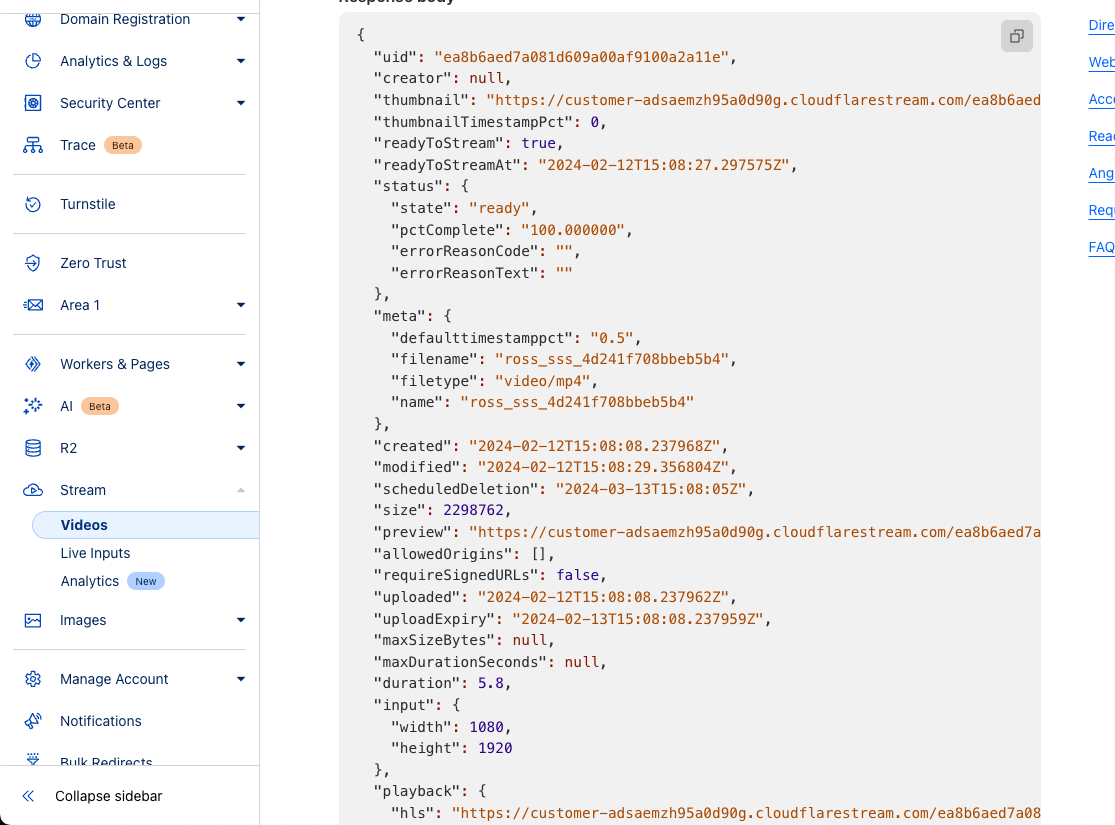Click the R2 database icon
The height and width of the screenshot is (825, 1115).
point(33,448)
